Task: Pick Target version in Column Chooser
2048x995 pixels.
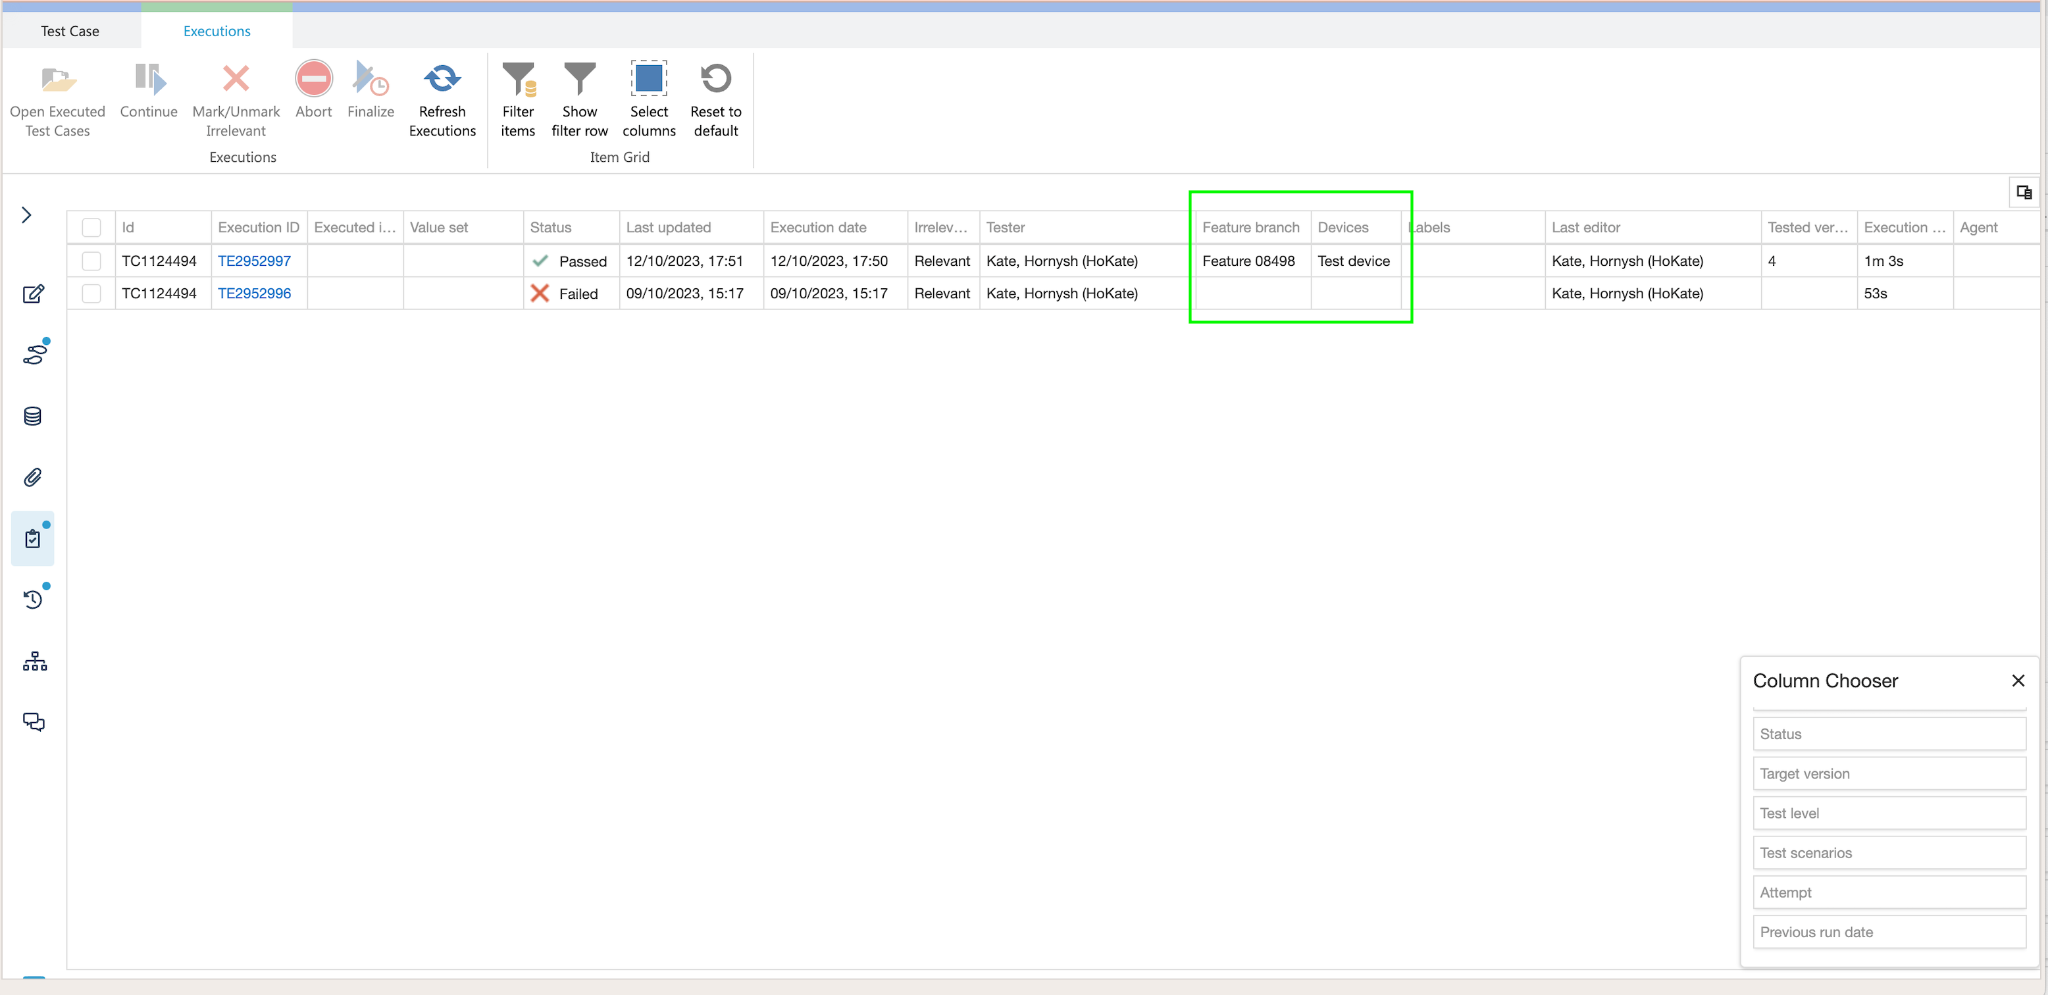Action: point(1888,774)
